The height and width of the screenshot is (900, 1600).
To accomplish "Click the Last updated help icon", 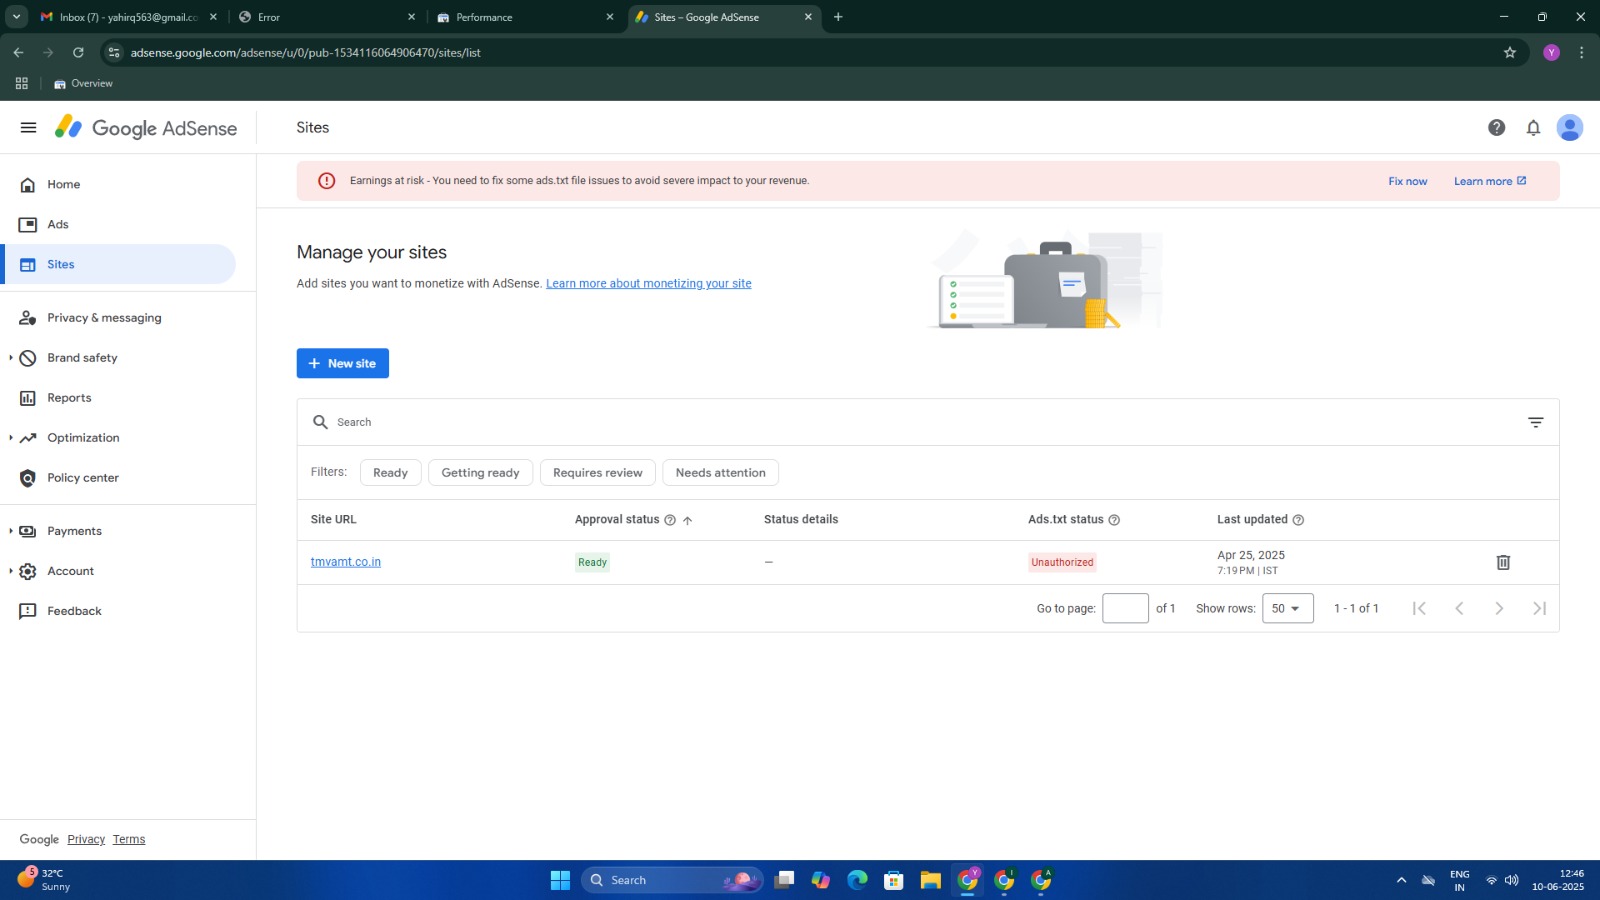I will click(x=1298, y=520).
